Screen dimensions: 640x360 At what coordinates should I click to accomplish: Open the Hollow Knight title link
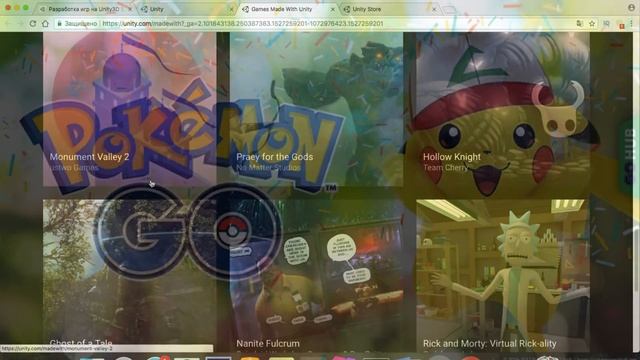click(x=452, y=157)
